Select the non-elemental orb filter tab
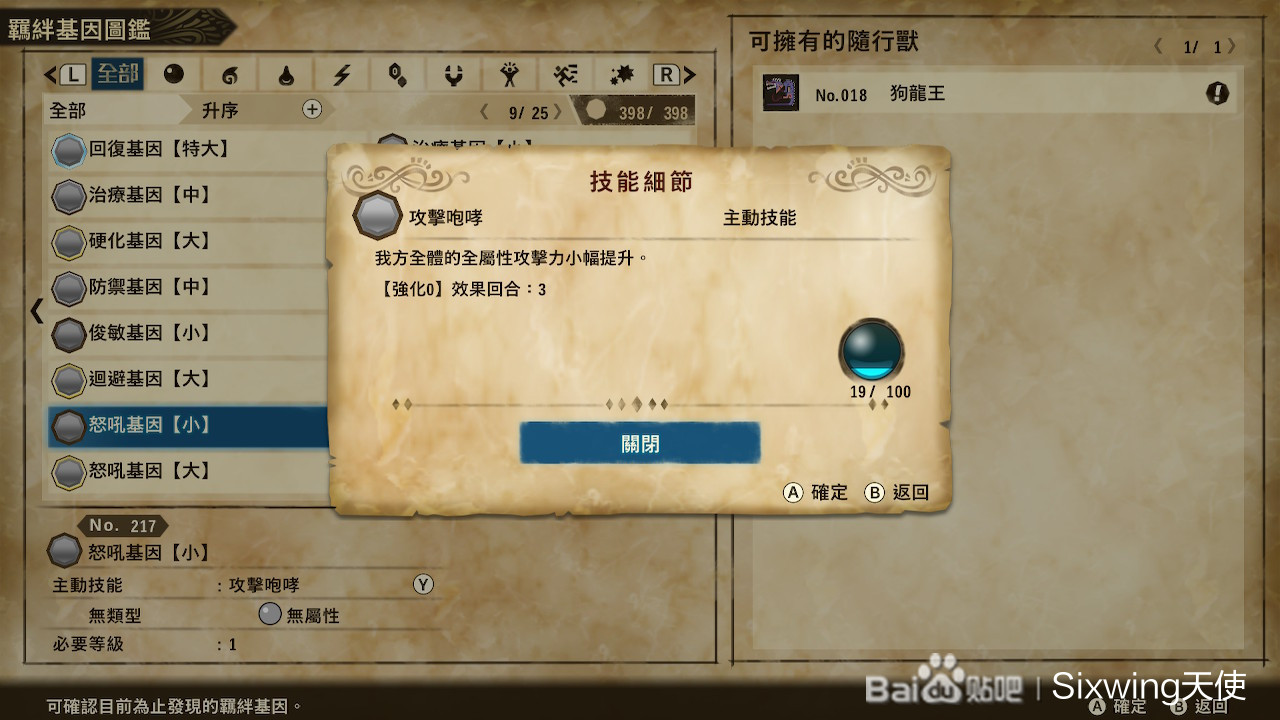This screenshot has height=720, width=1280. (174, 75)
